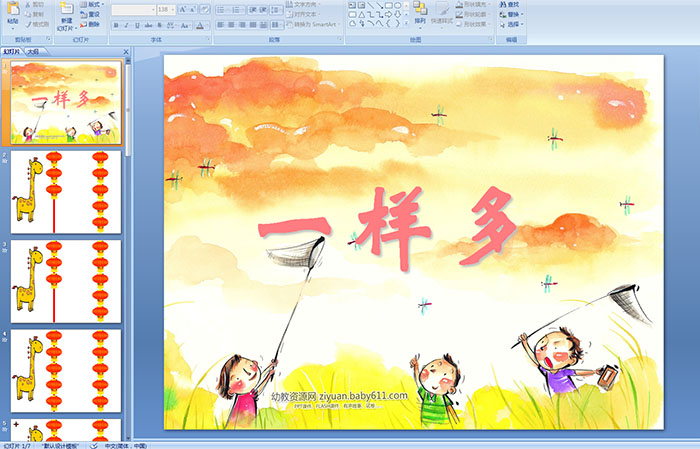
Task: Decrease font size with the smaller A
Action: pyautogui.click(x=193, y=9)
